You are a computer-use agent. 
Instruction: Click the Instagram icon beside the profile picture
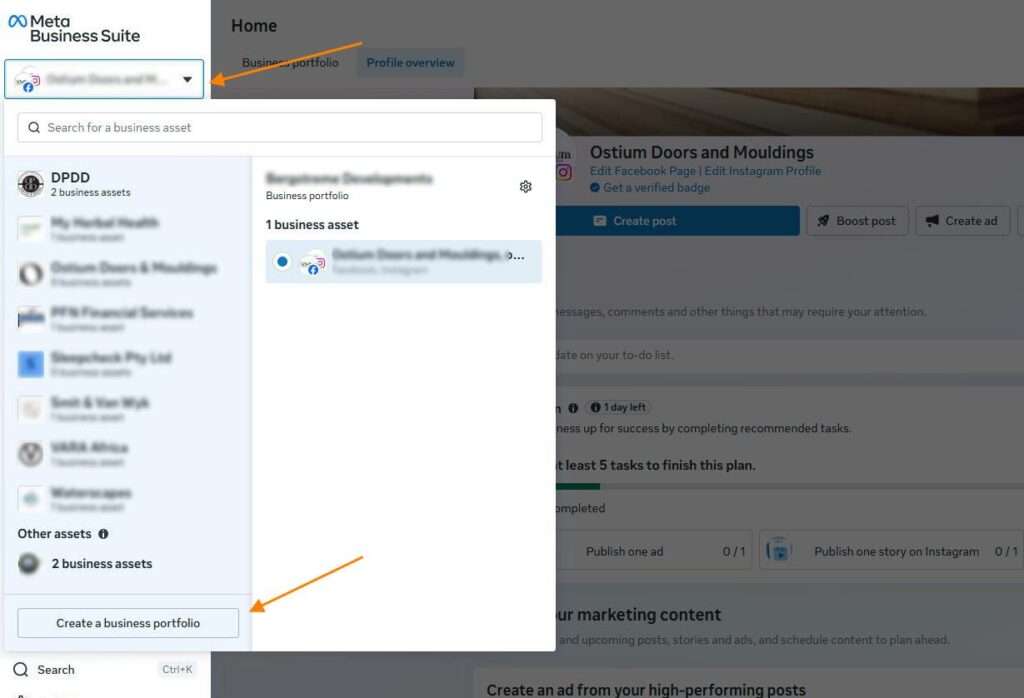564,172
